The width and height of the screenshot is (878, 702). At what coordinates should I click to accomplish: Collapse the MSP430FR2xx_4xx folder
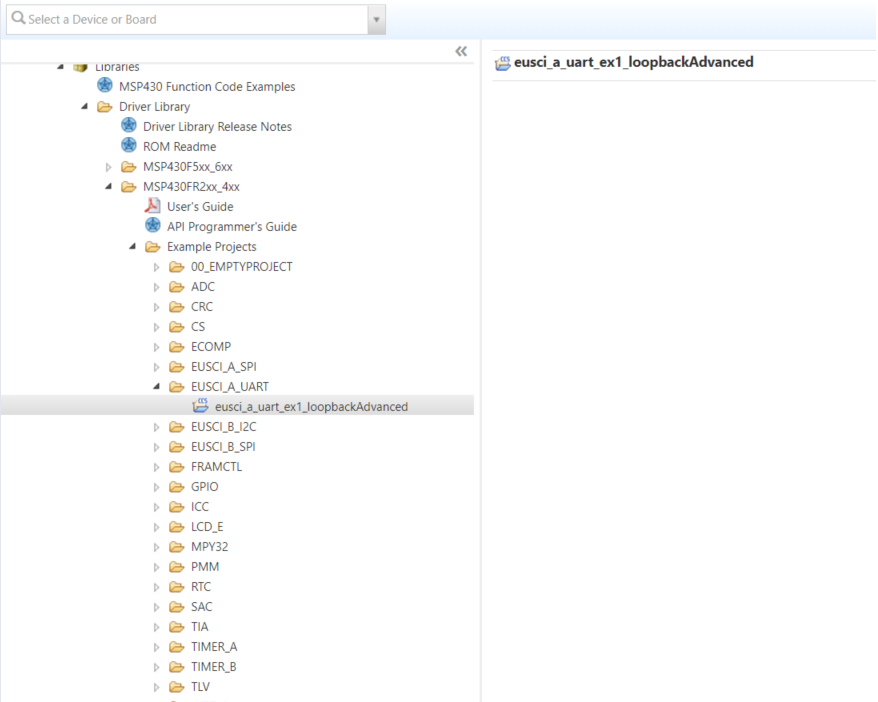[109, 186]
